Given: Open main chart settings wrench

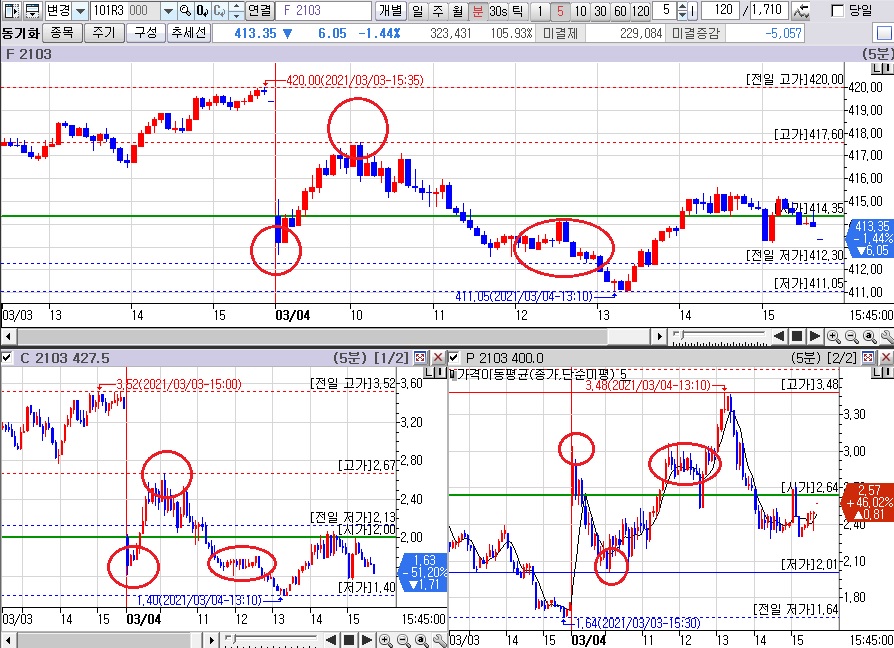Looking at the screenshot, I should pos(887,337).
